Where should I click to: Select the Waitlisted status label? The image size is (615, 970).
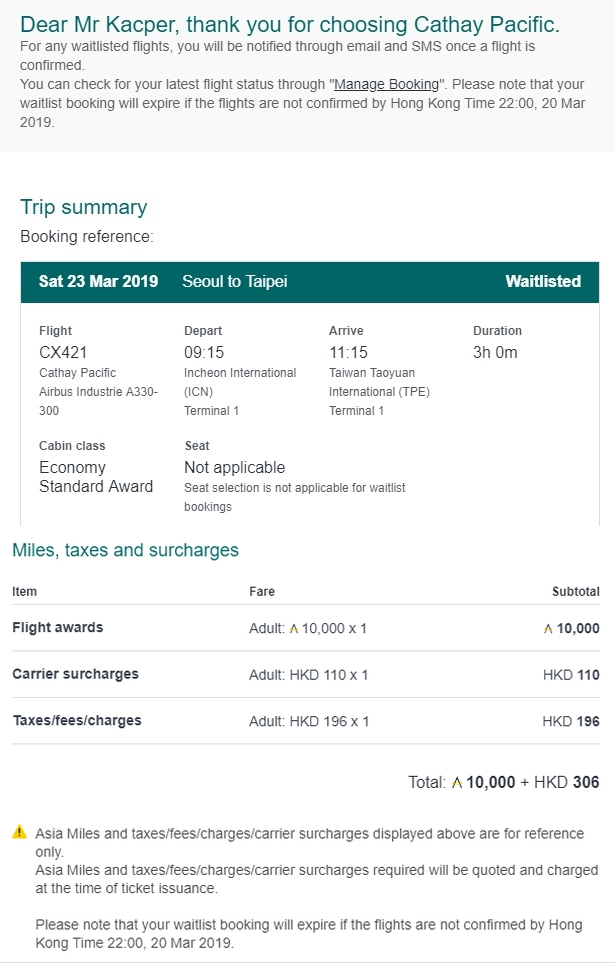pyautogui.click(x=543, y=281)
